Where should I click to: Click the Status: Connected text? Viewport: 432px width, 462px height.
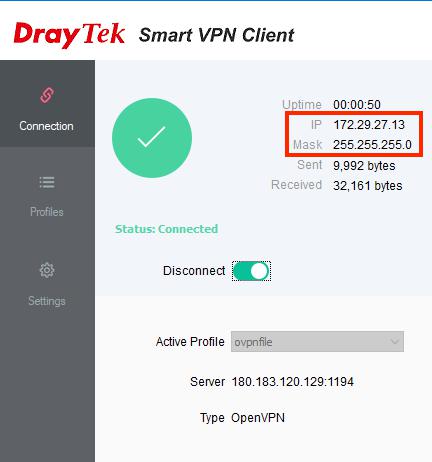click(167, 229)
